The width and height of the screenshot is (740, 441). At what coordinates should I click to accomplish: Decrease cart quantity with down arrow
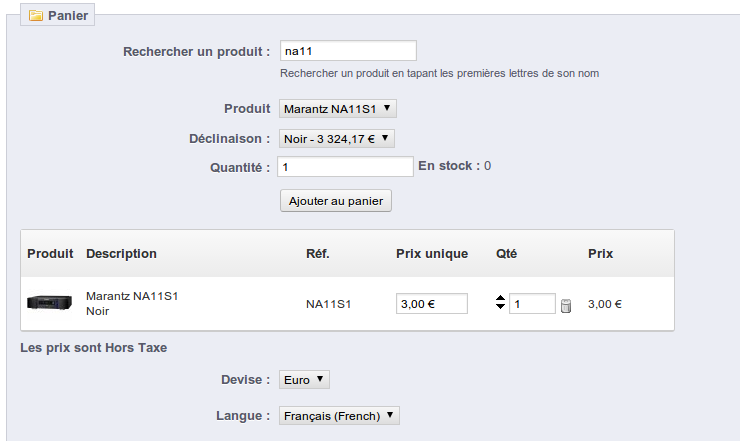(x=500, y=306)
